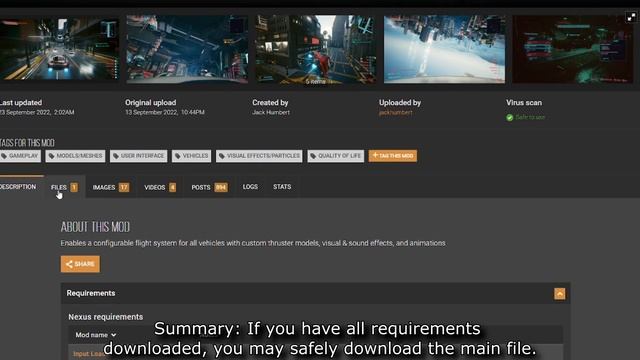Open the upside-down sky city thumbnail
Viewport: 640px width, 360px height.
444,49
